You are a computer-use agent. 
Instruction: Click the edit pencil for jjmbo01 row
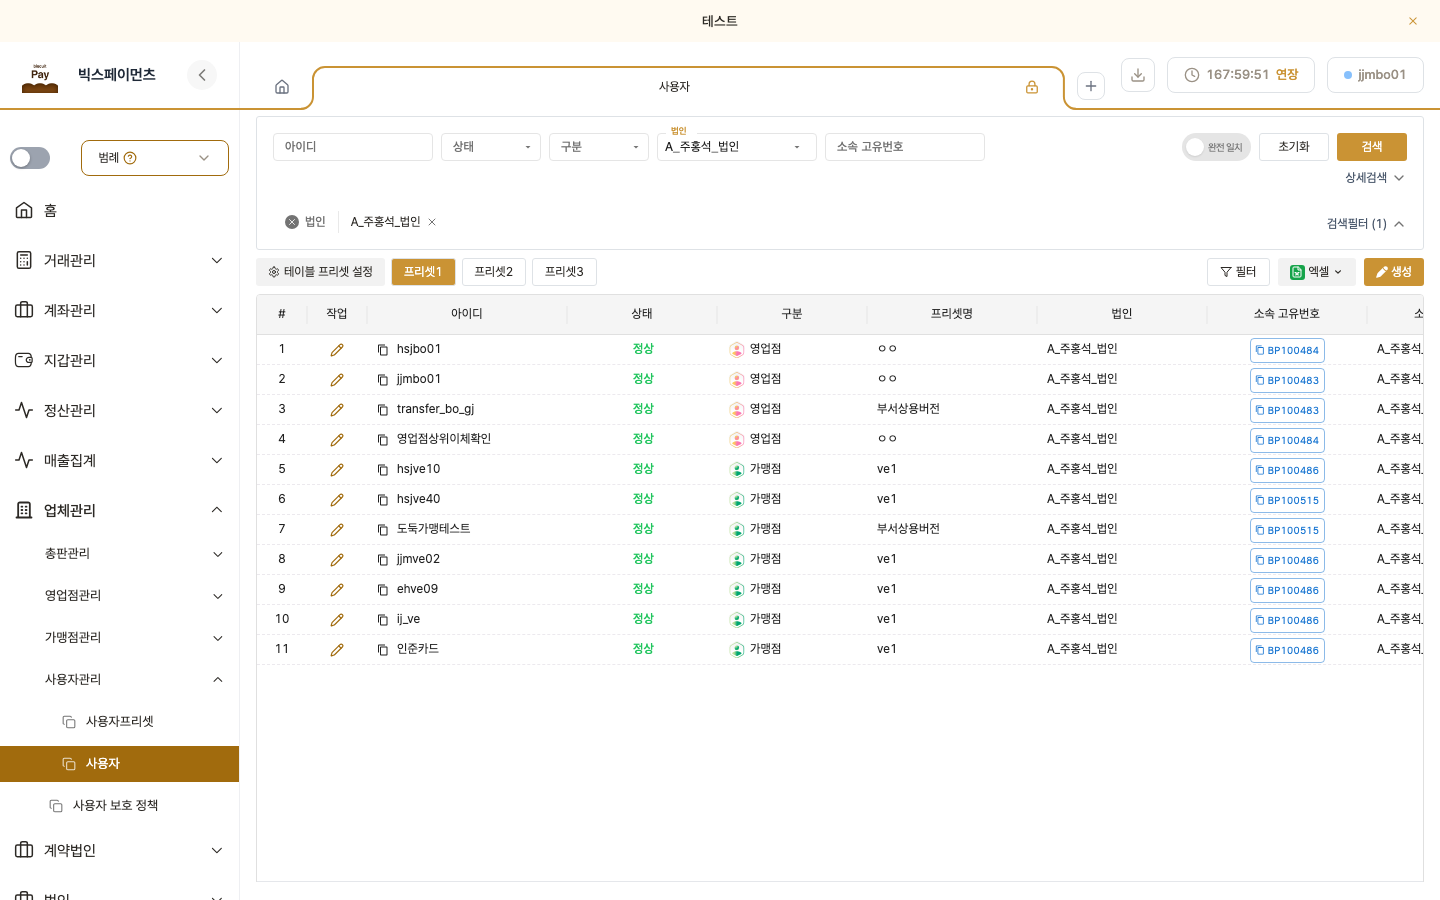pos(337,380)
